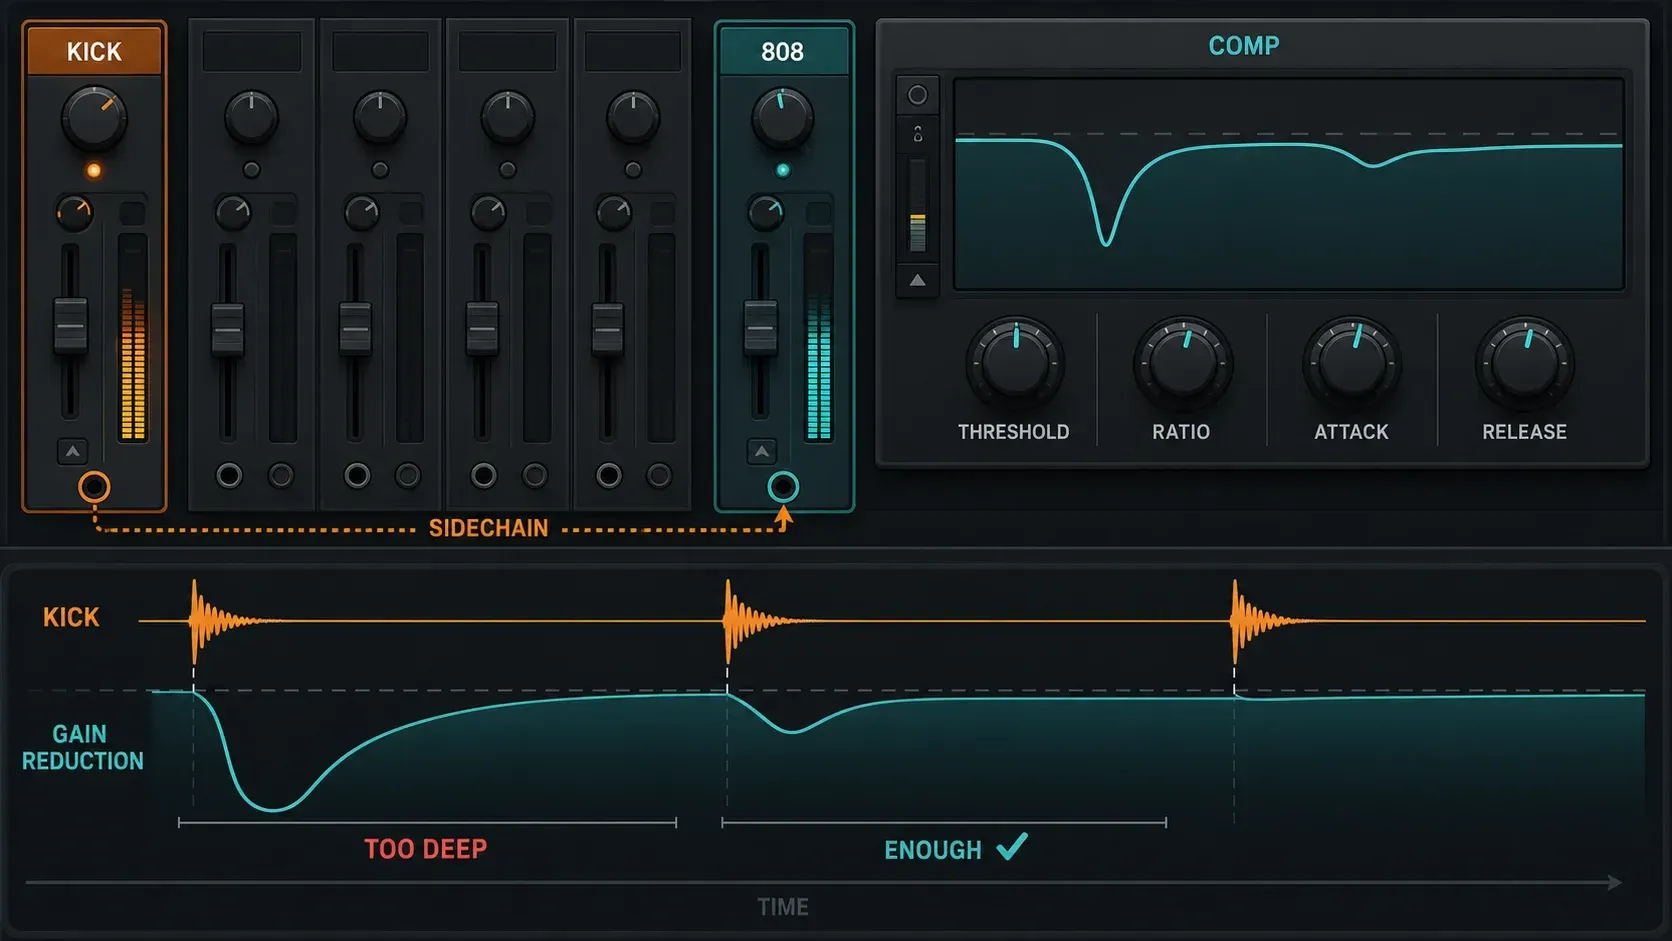Viewport: 1672px width, 941px height.
Task: Click the RELEASE knob
Action: tap(1525, 363)
